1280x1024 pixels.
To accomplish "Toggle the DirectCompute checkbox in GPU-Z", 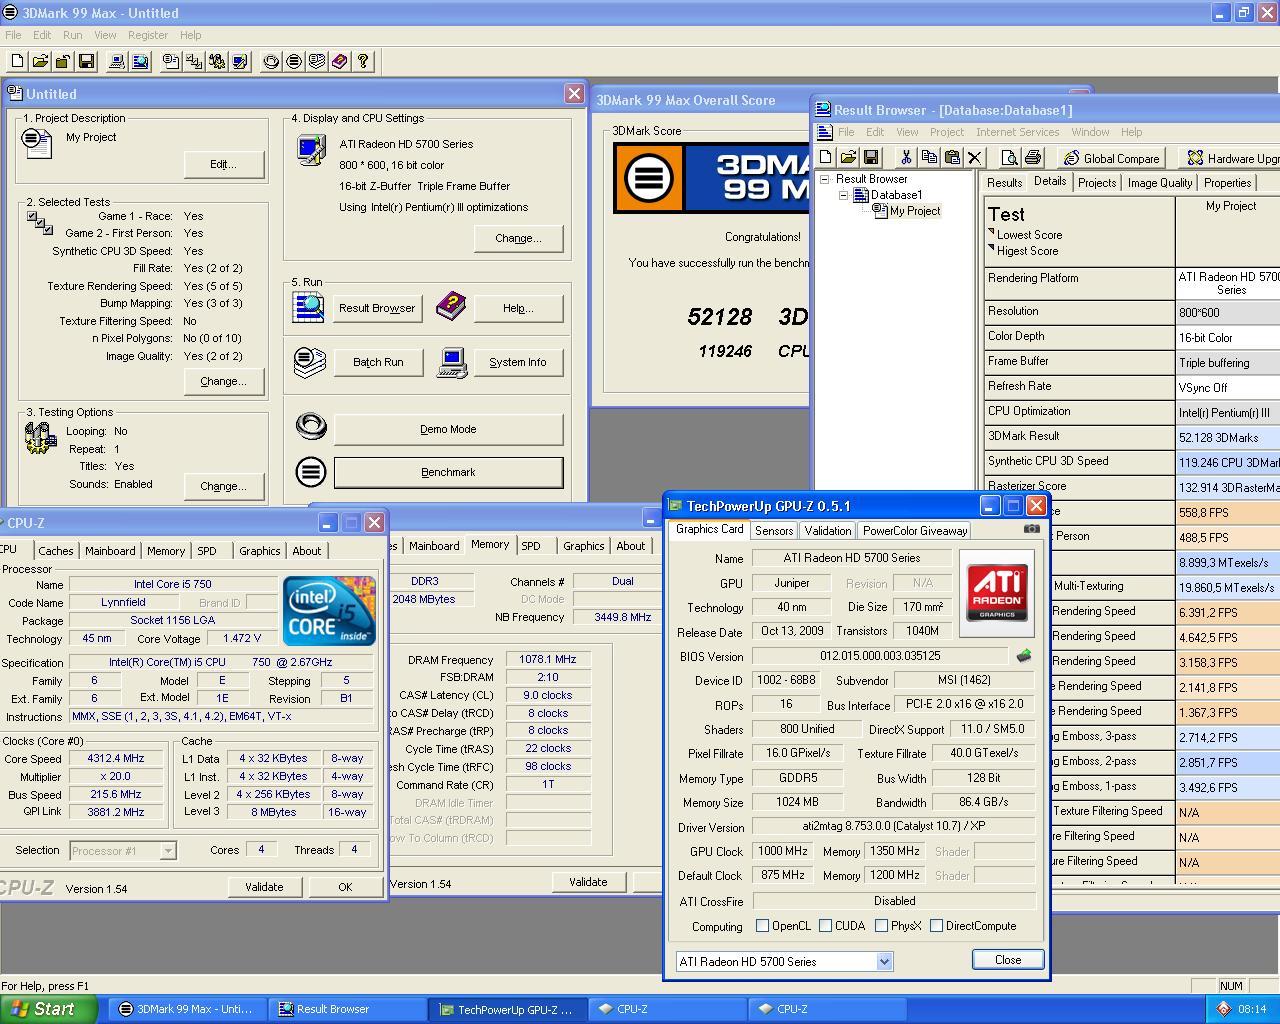I will 937,926.
